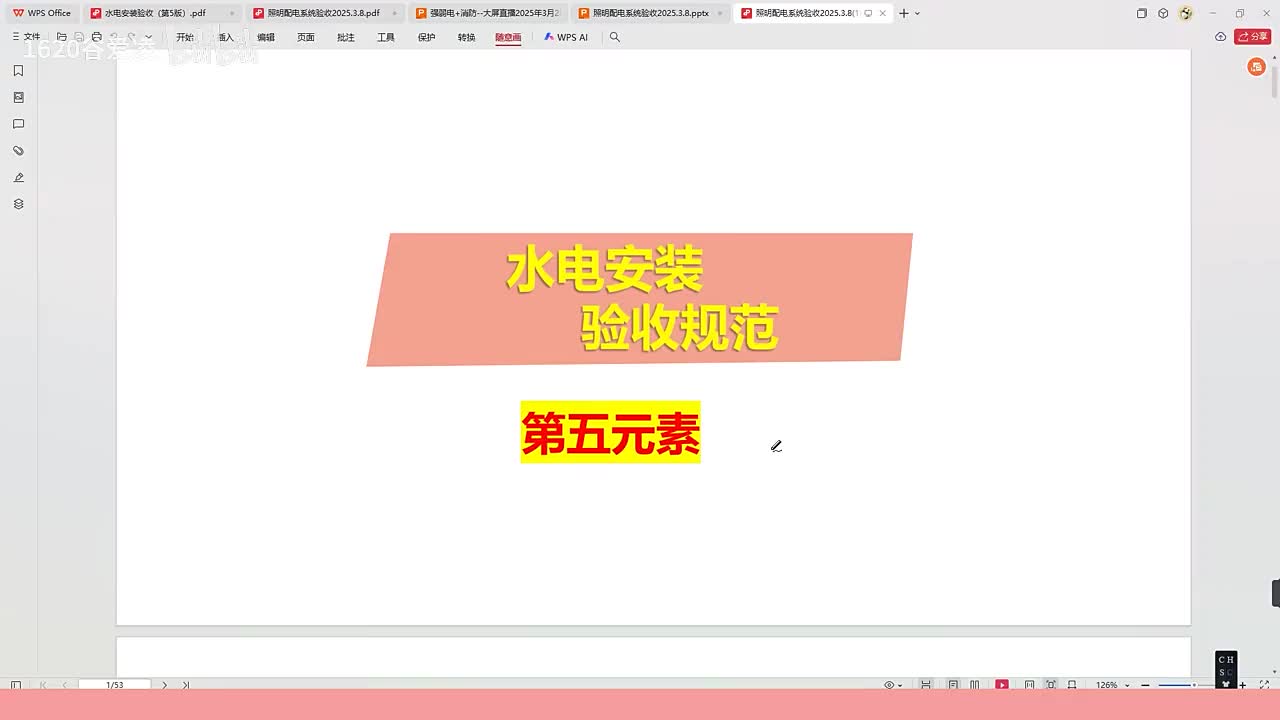This screenshot has width=1280, height=720.
Task: Click the zoom in plus button
Action: [1243, 685]
